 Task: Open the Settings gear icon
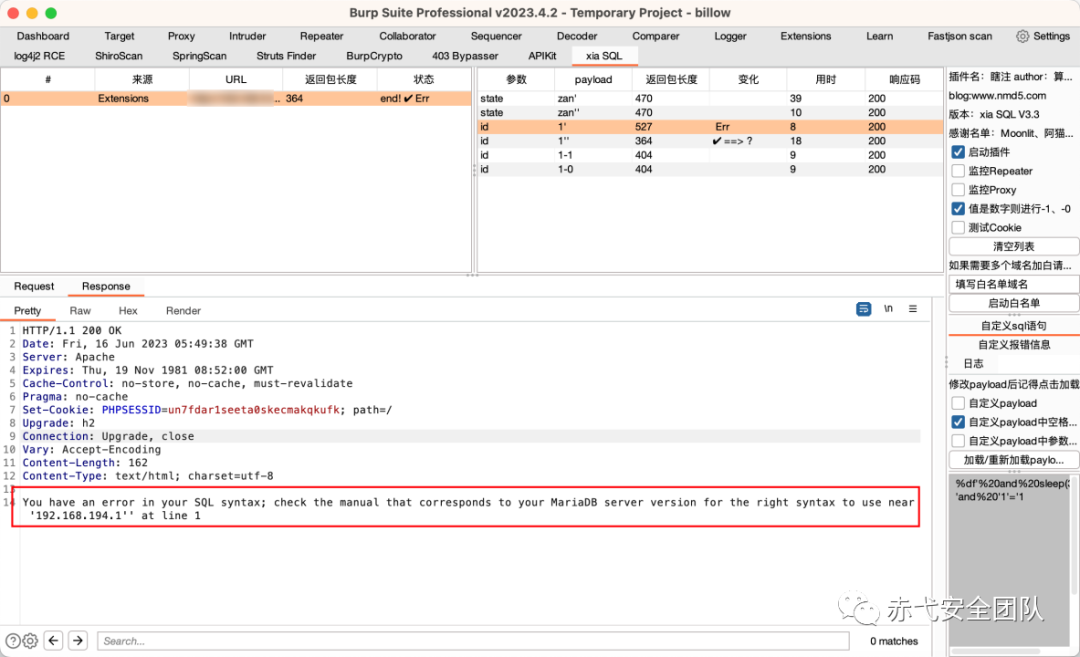[x=1023, y=36]
